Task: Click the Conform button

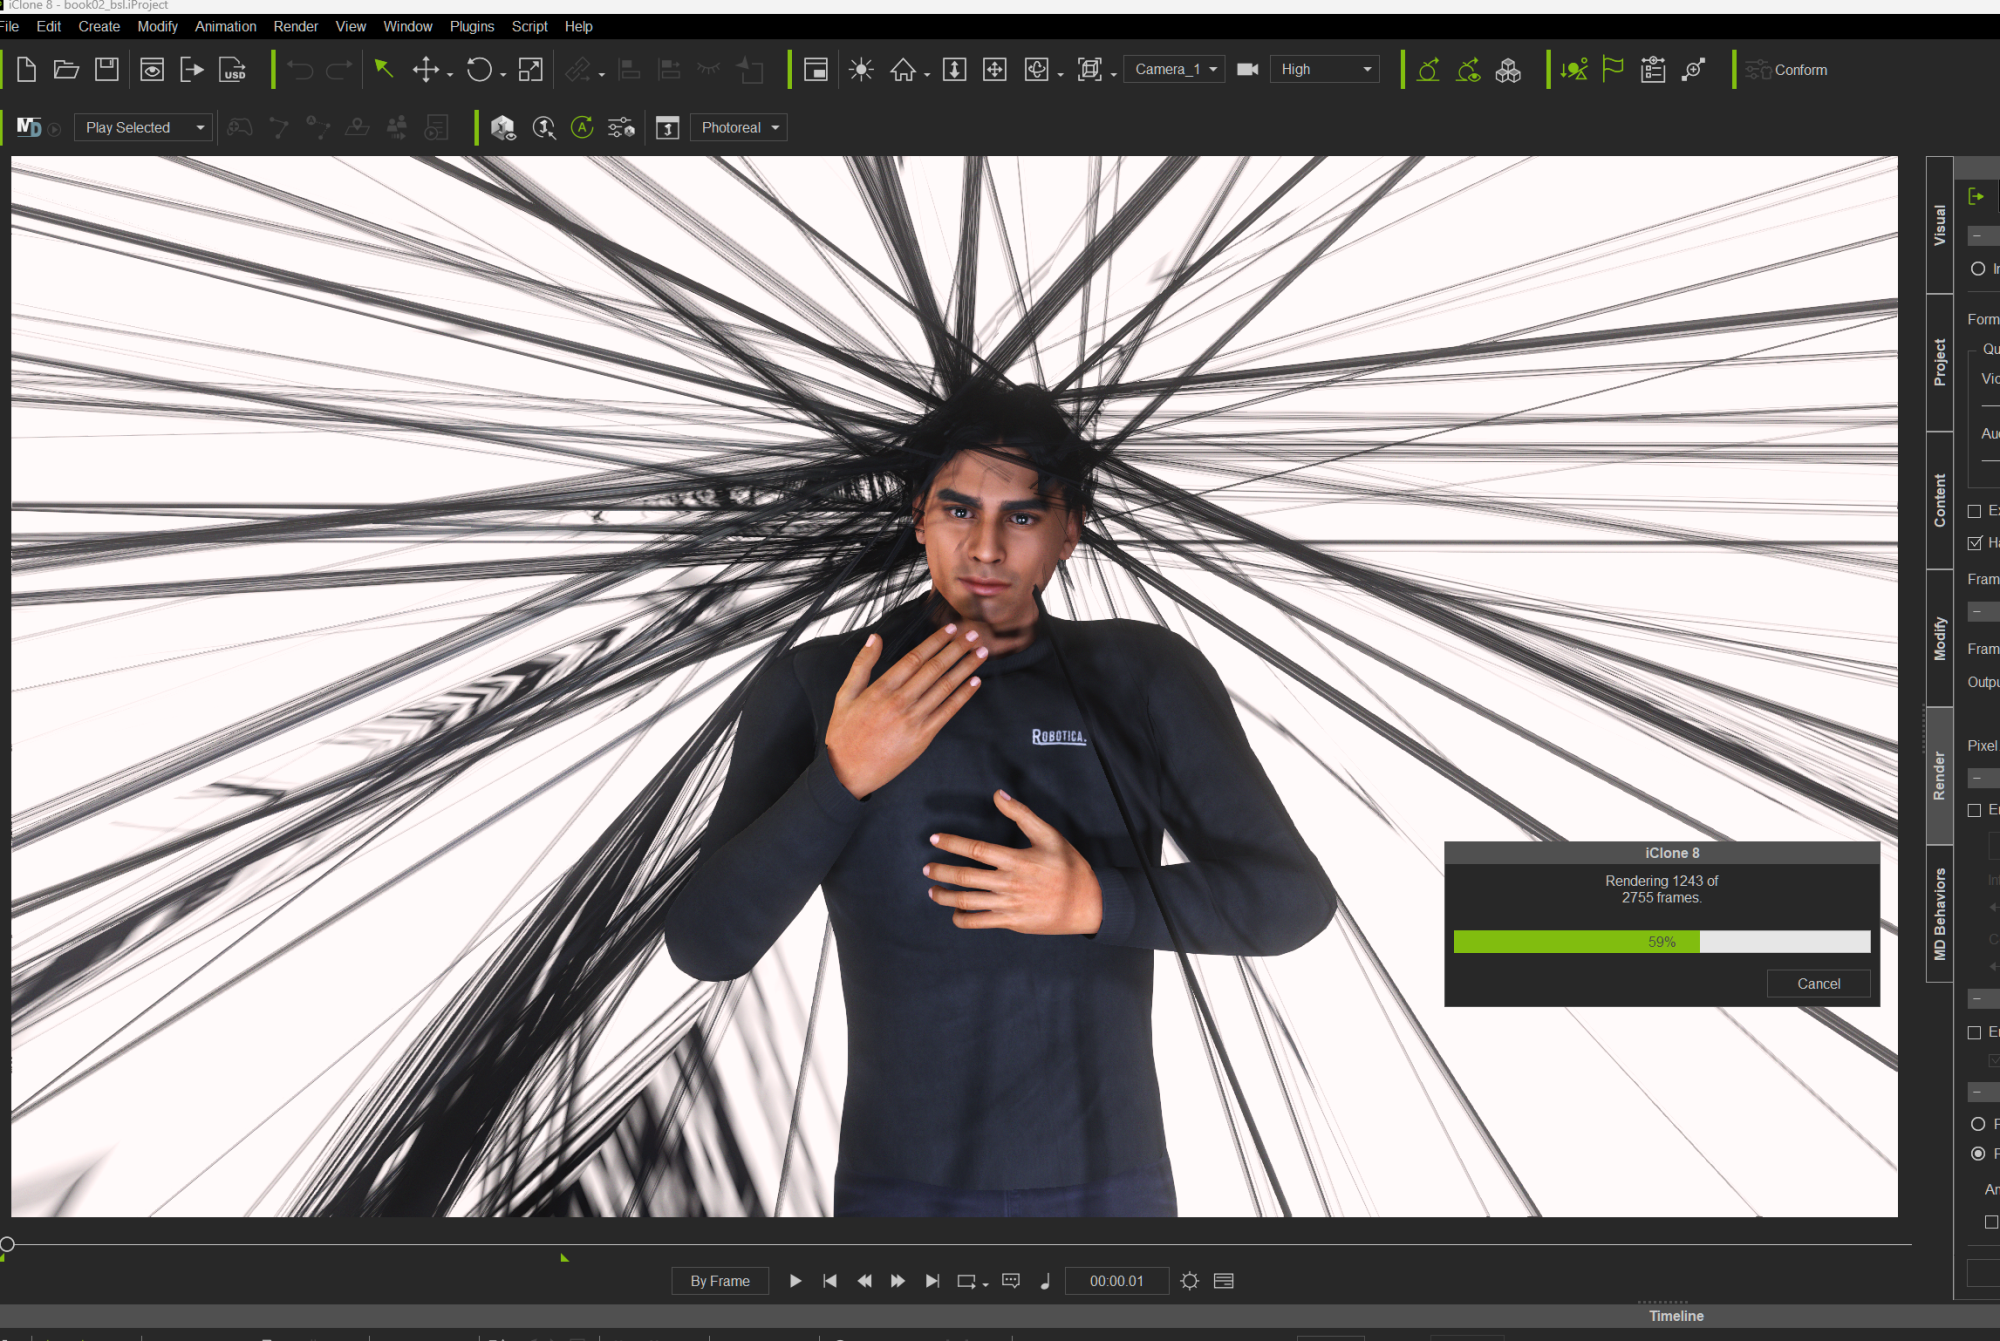Action: tap(1787, 70)
